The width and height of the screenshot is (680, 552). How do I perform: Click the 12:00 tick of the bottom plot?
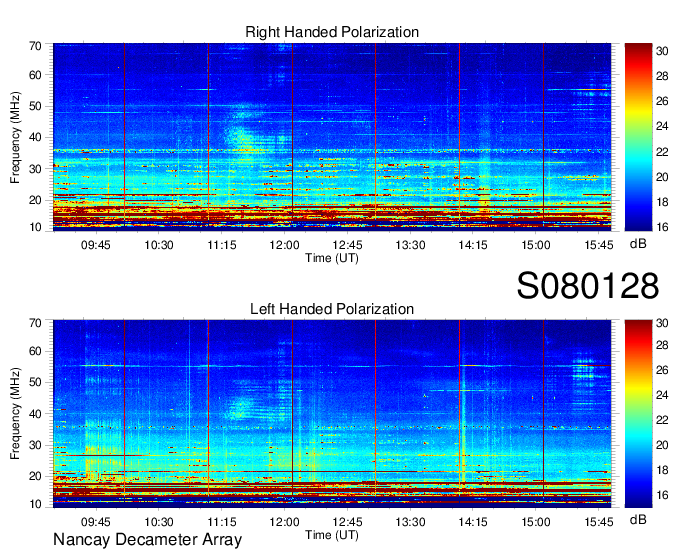[284, 522]
